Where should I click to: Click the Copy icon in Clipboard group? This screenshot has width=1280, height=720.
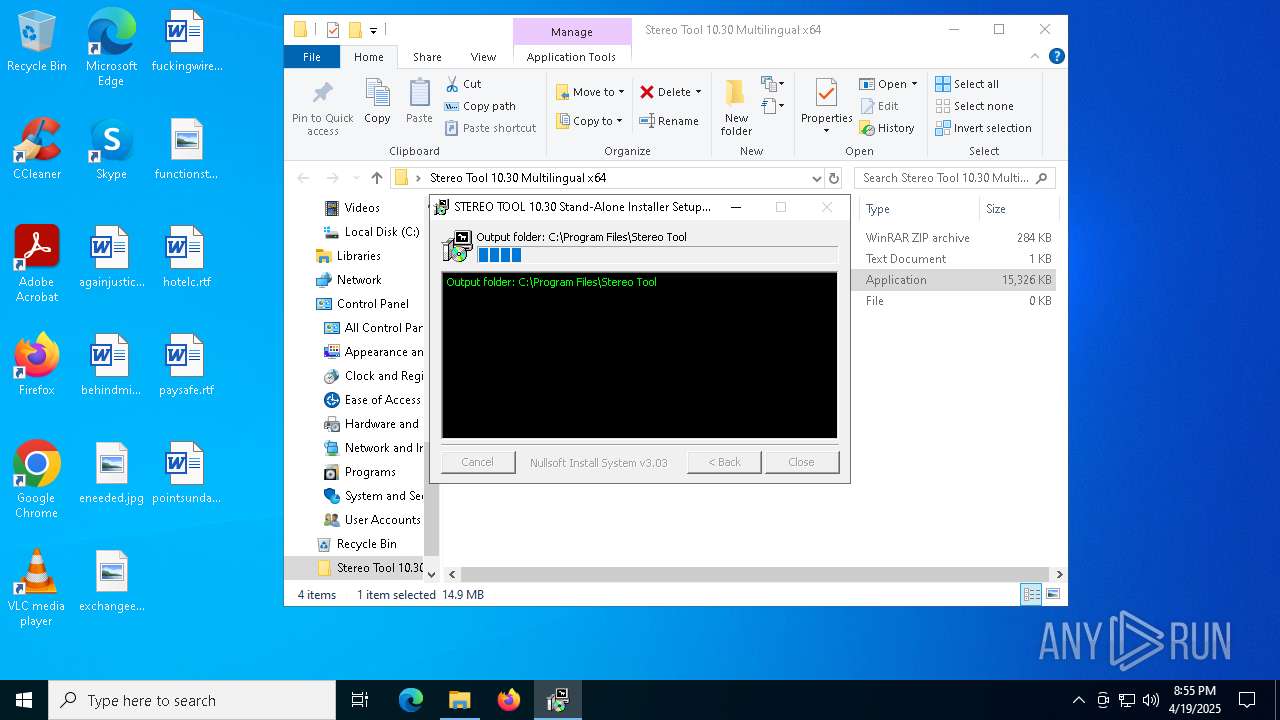(377, 94)
